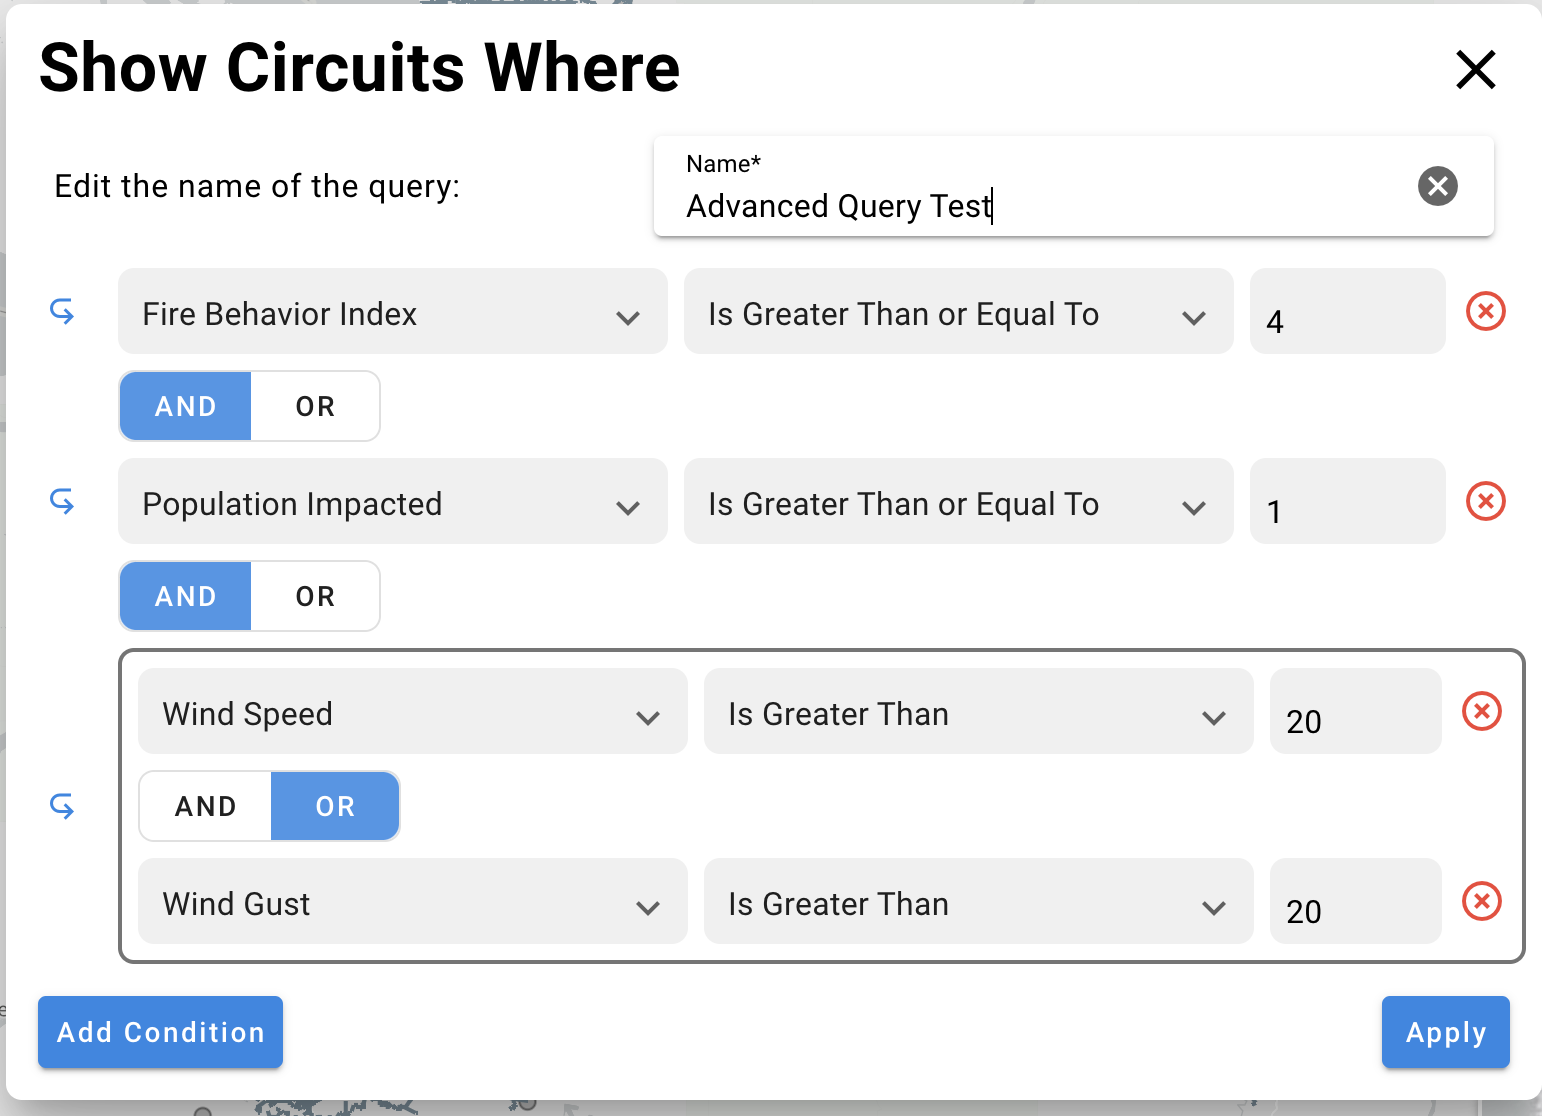
Task: Open the Wind Speed operator dropdown
Action: click(x=978, y=711)
